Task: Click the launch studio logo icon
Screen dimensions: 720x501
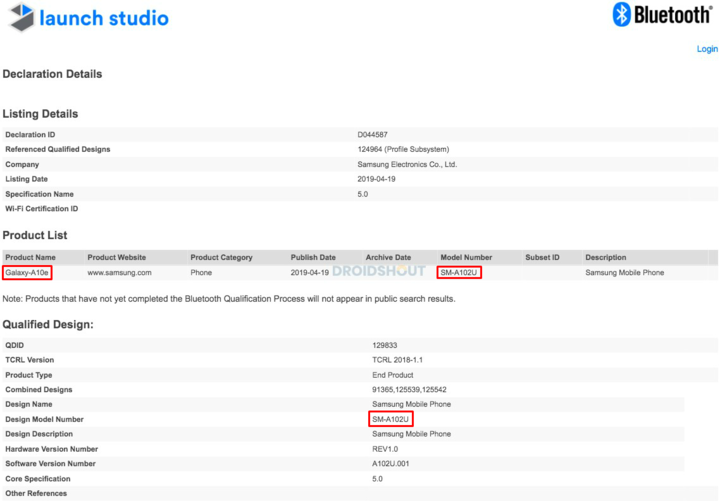Action: point(20,17)
